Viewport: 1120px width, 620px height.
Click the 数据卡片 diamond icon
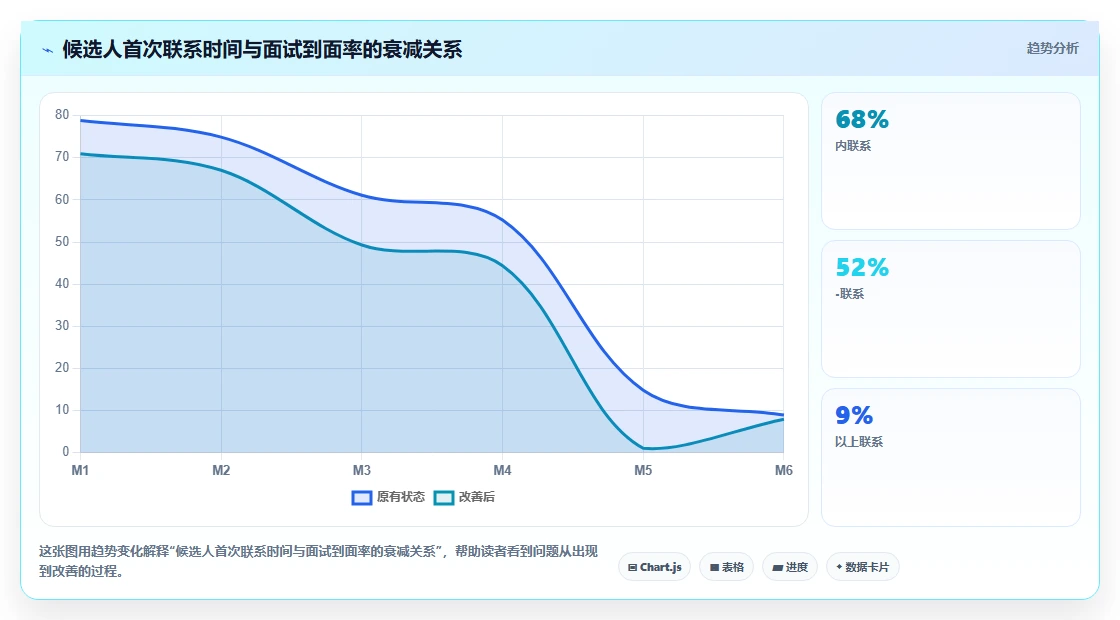pos(839,567)
